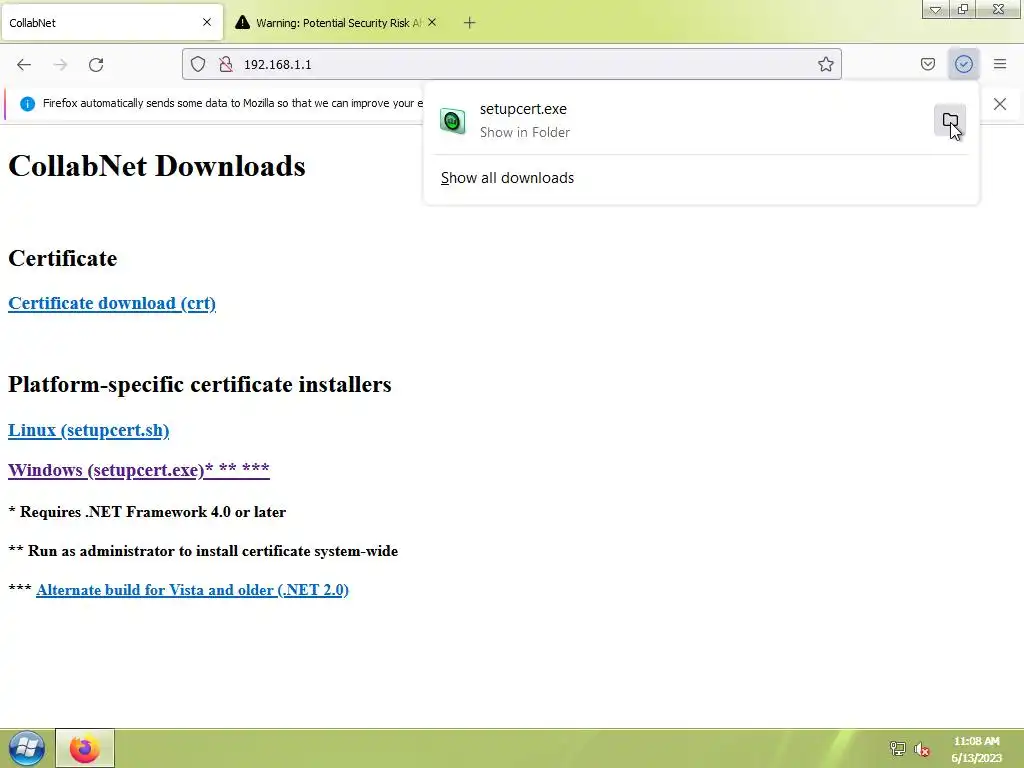Open the downloaded setupcert.exe file icon
The height and width of the screenshot is (768, 1024).
[x=453, y=121]
